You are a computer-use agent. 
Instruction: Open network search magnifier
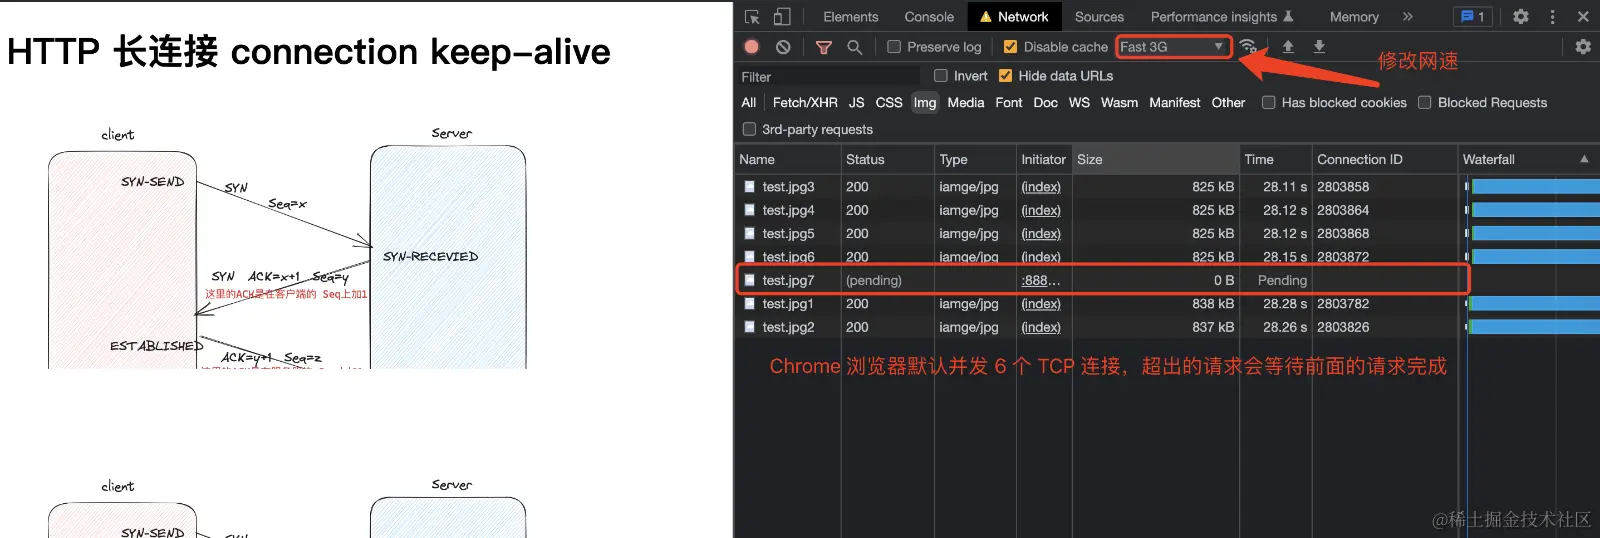(854, 47)
